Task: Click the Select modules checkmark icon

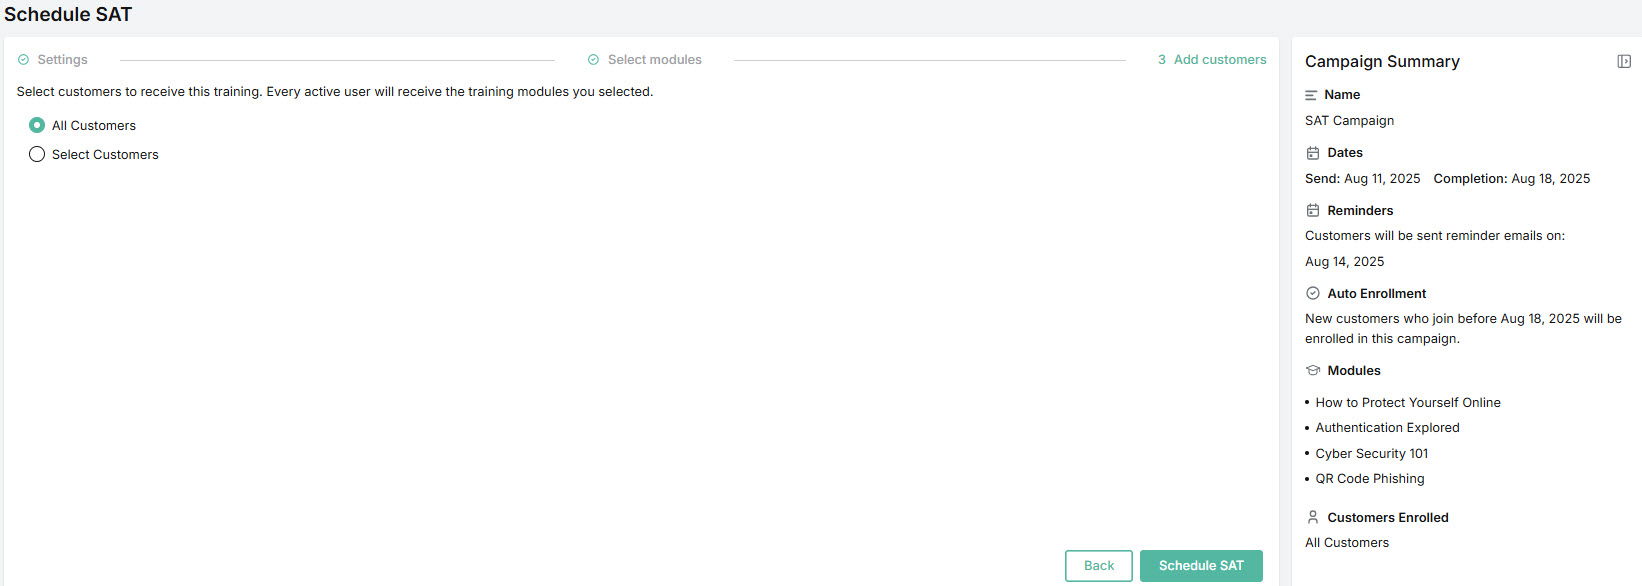Action: 593,60
